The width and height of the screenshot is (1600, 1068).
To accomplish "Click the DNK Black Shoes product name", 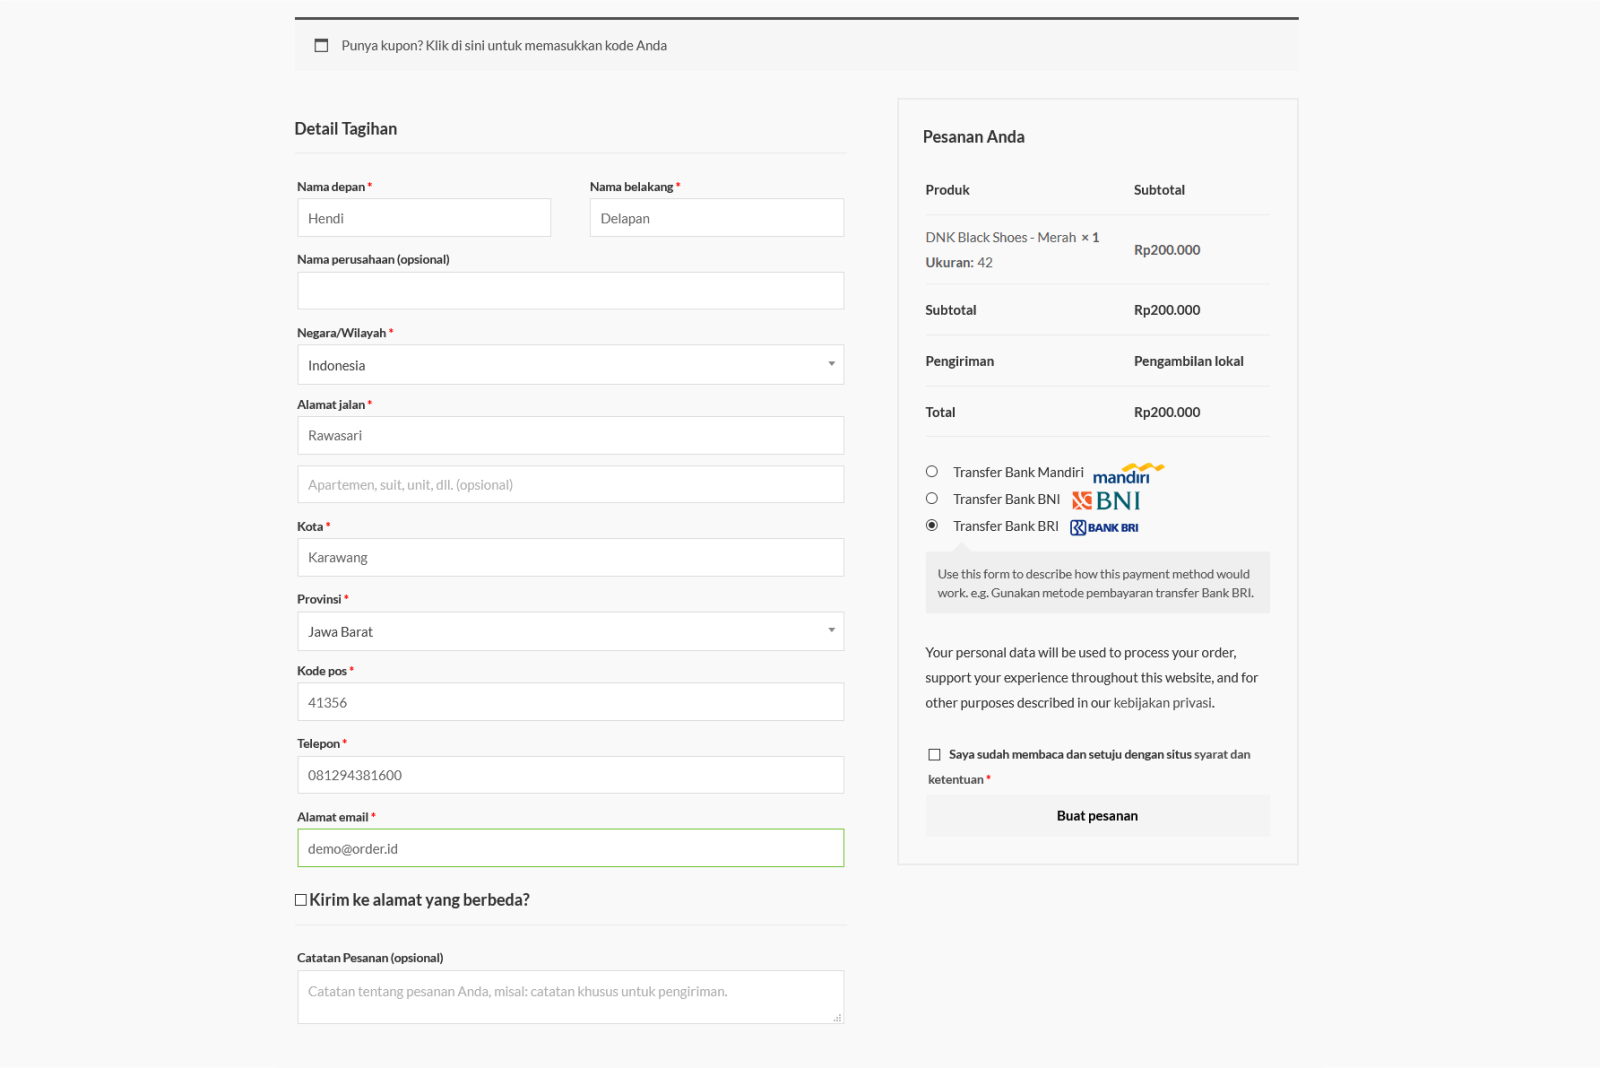I will tap(1000, 238).
